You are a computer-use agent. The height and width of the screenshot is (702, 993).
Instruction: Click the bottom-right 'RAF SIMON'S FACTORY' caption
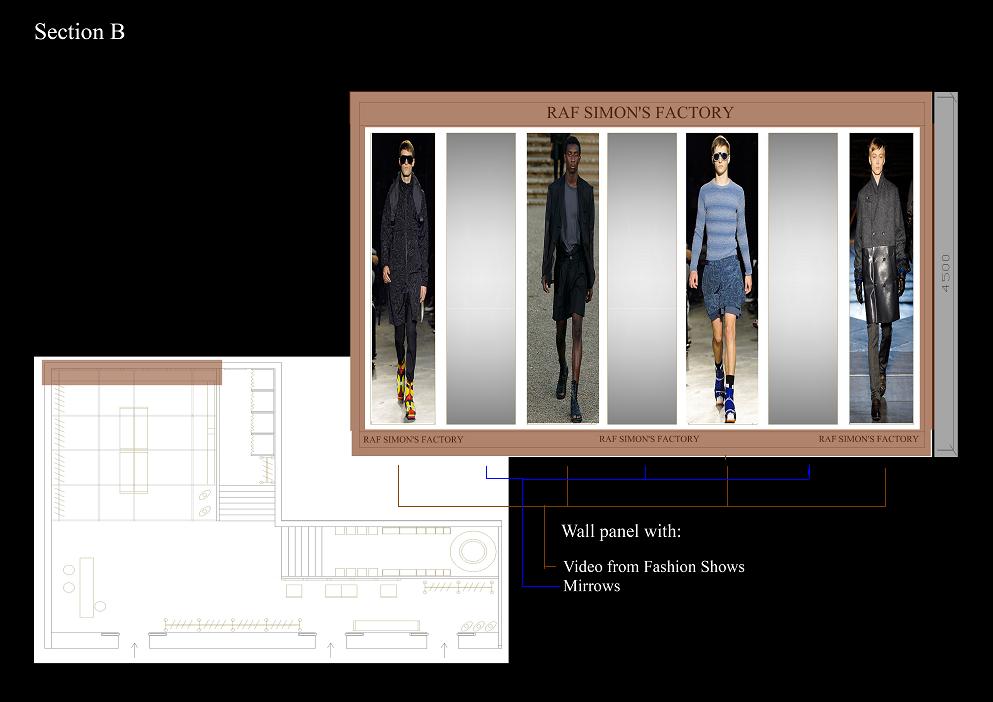pos(868,438)
